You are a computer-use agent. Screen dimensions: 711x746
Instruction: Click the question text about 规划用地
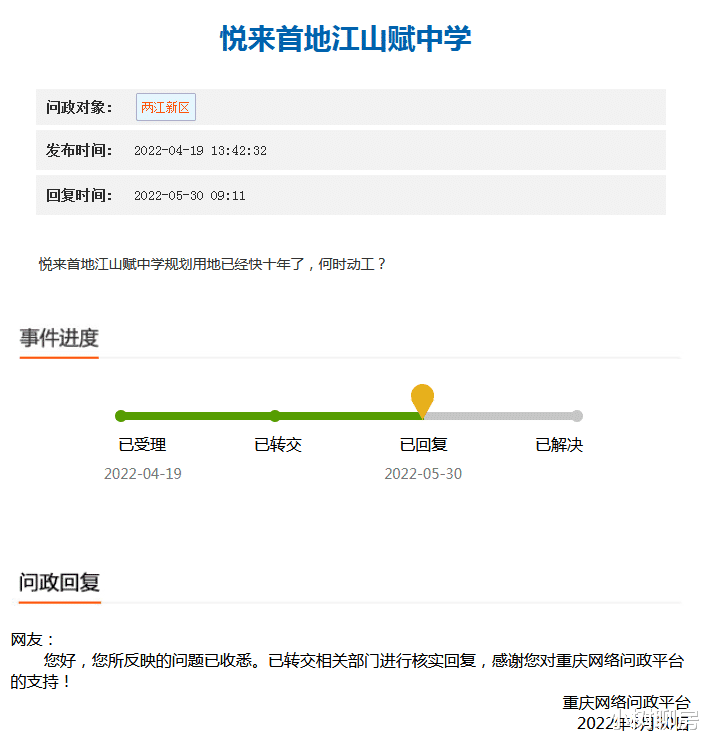tap(212, 264)
